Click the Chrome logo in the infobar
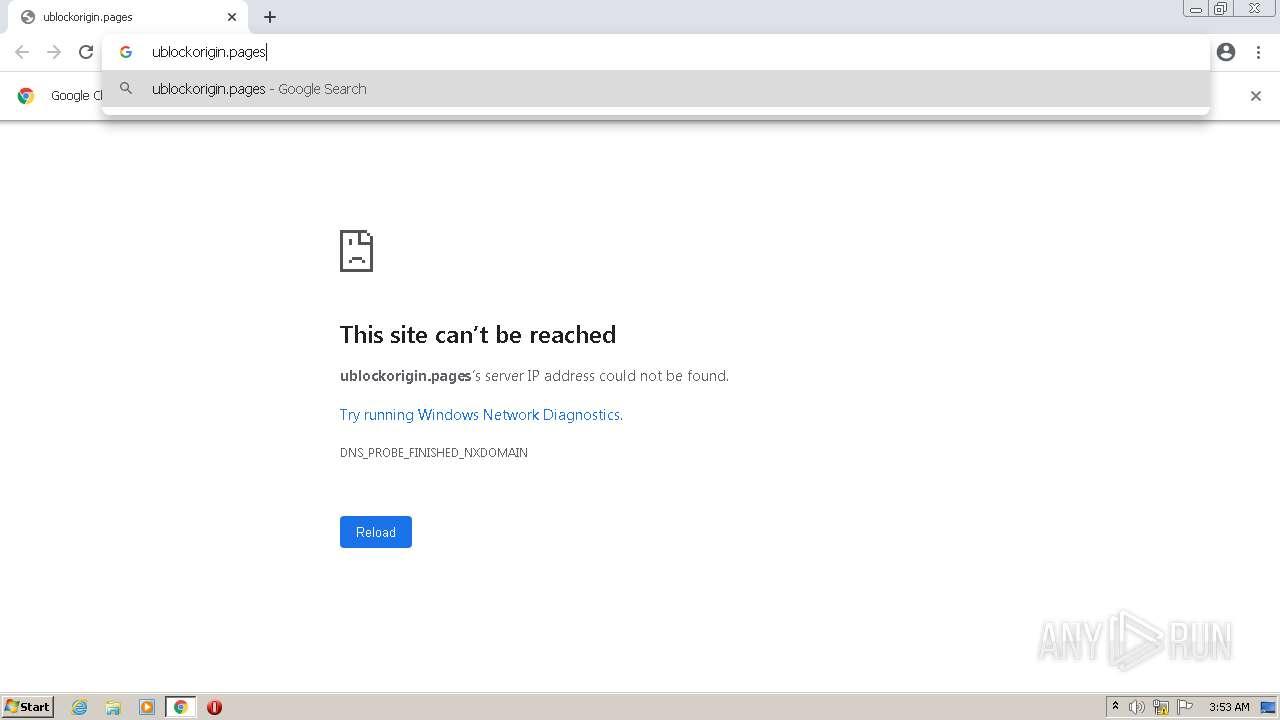This screenshot has width=1280, height=720. click(26, 96)
